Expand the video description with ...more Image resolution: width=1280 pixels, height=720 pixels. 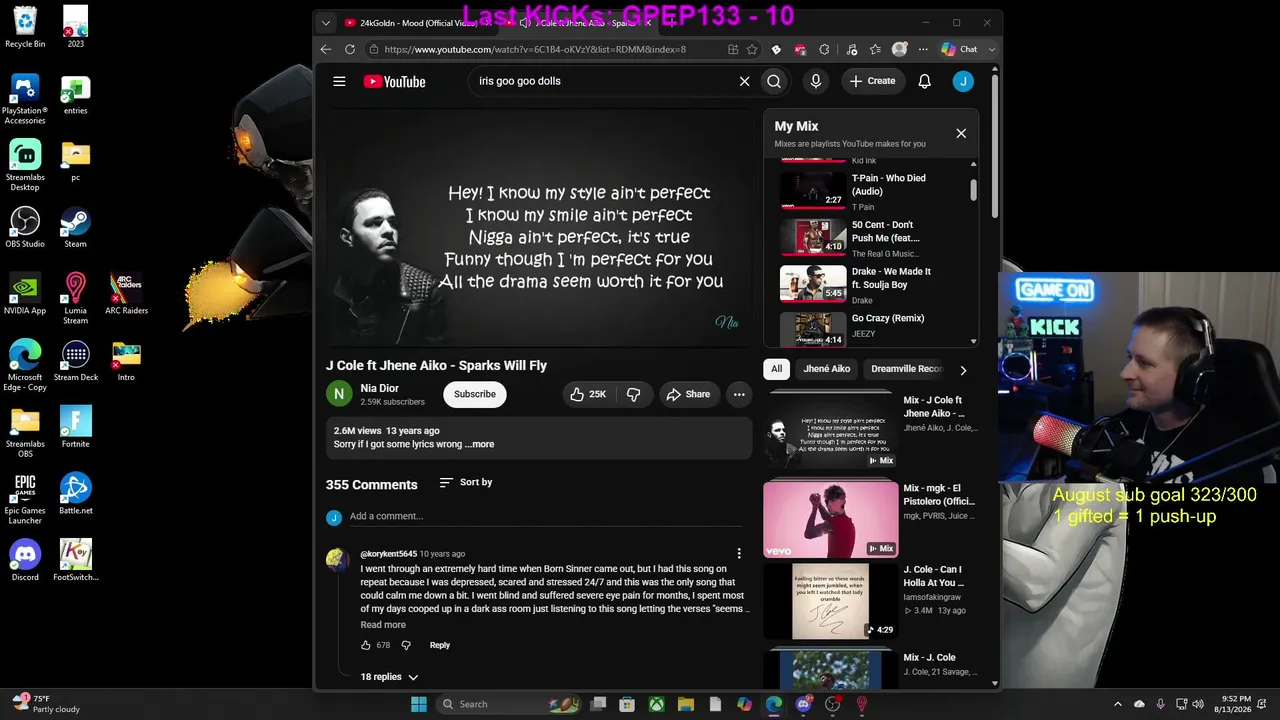(482, 444)
